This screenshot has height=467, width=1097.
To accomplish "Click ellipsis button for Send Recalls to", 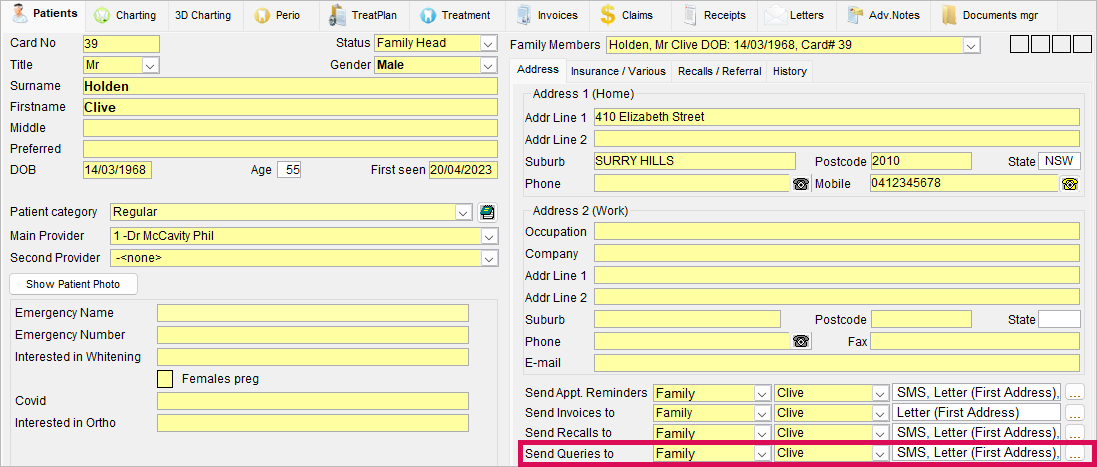I will click(x=1075, y=432).
